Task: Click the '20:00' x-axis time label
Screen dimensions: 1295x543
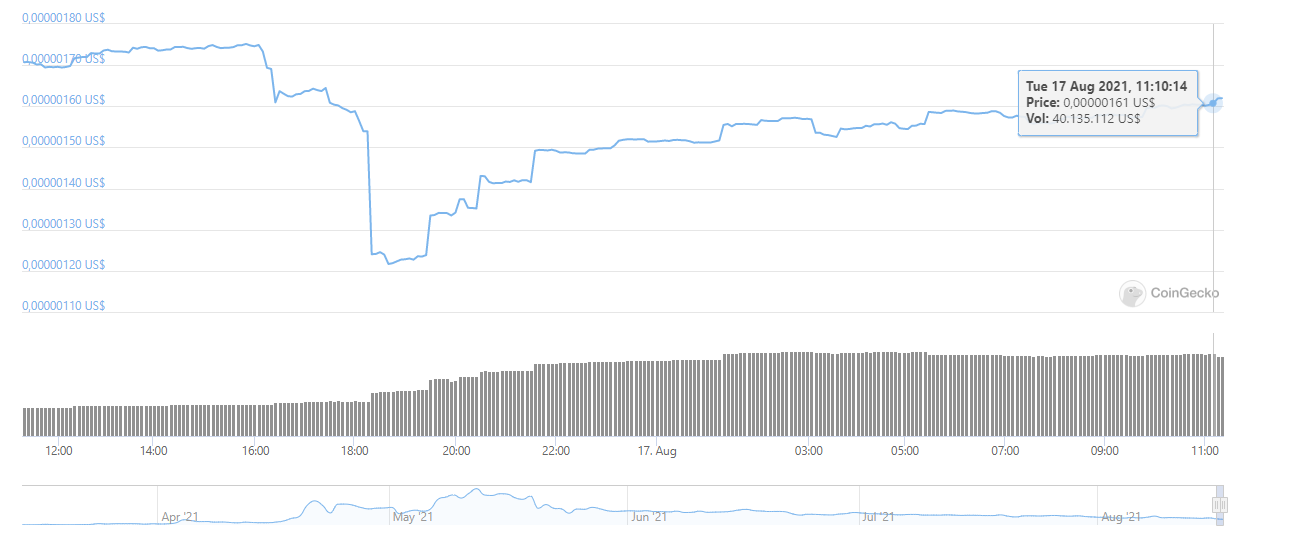Action: coord(456,451)
